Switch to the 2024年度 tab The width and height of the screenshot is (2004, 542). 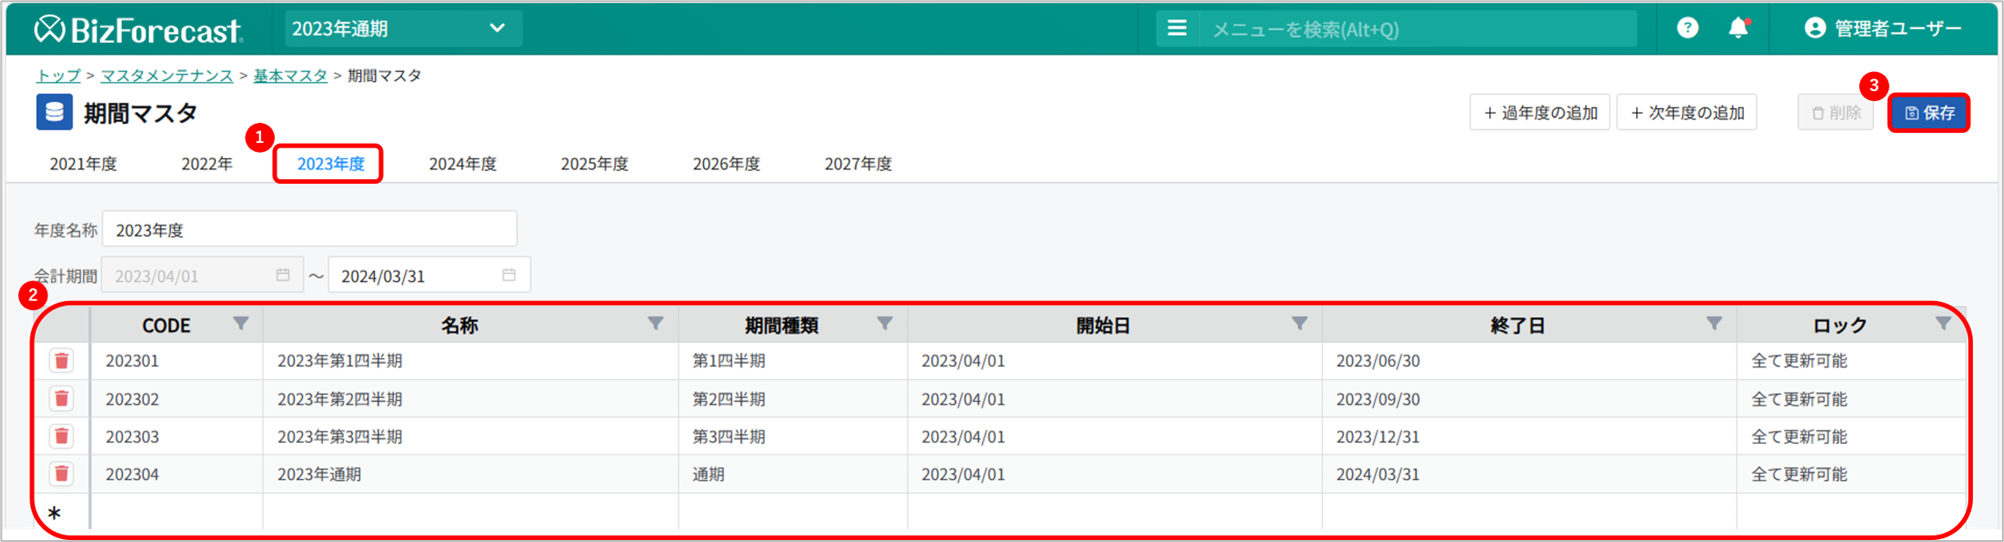[462, 164]
